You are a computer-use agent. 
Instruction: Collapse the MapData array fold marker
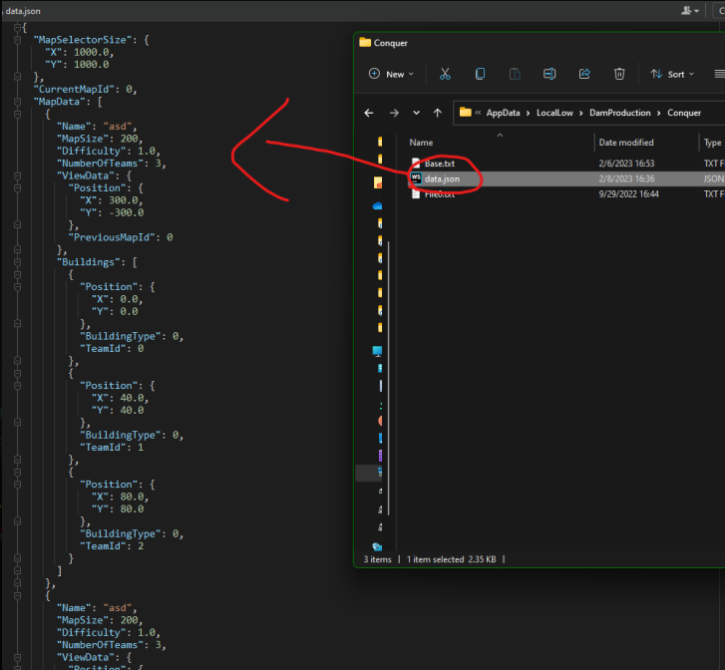tap(18, 102)
